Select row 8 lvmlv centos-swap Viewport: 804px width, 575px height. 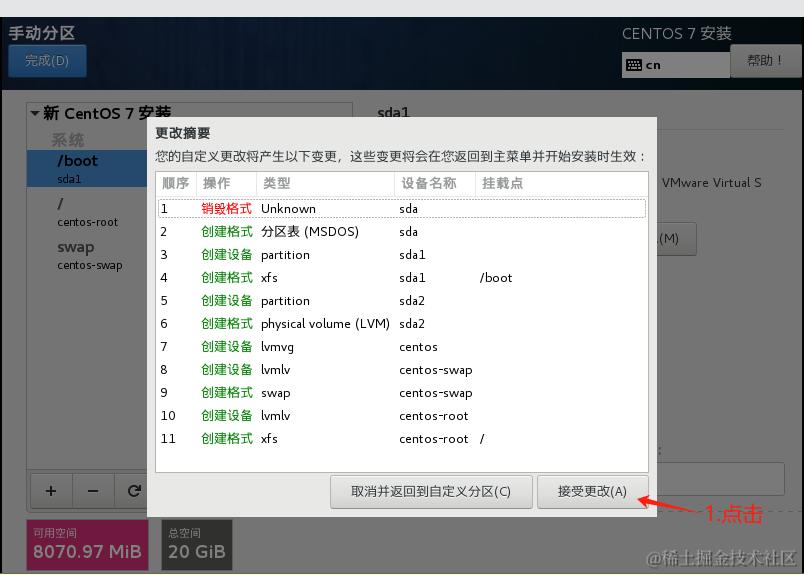pyautogui.click(x=402, y=370)
